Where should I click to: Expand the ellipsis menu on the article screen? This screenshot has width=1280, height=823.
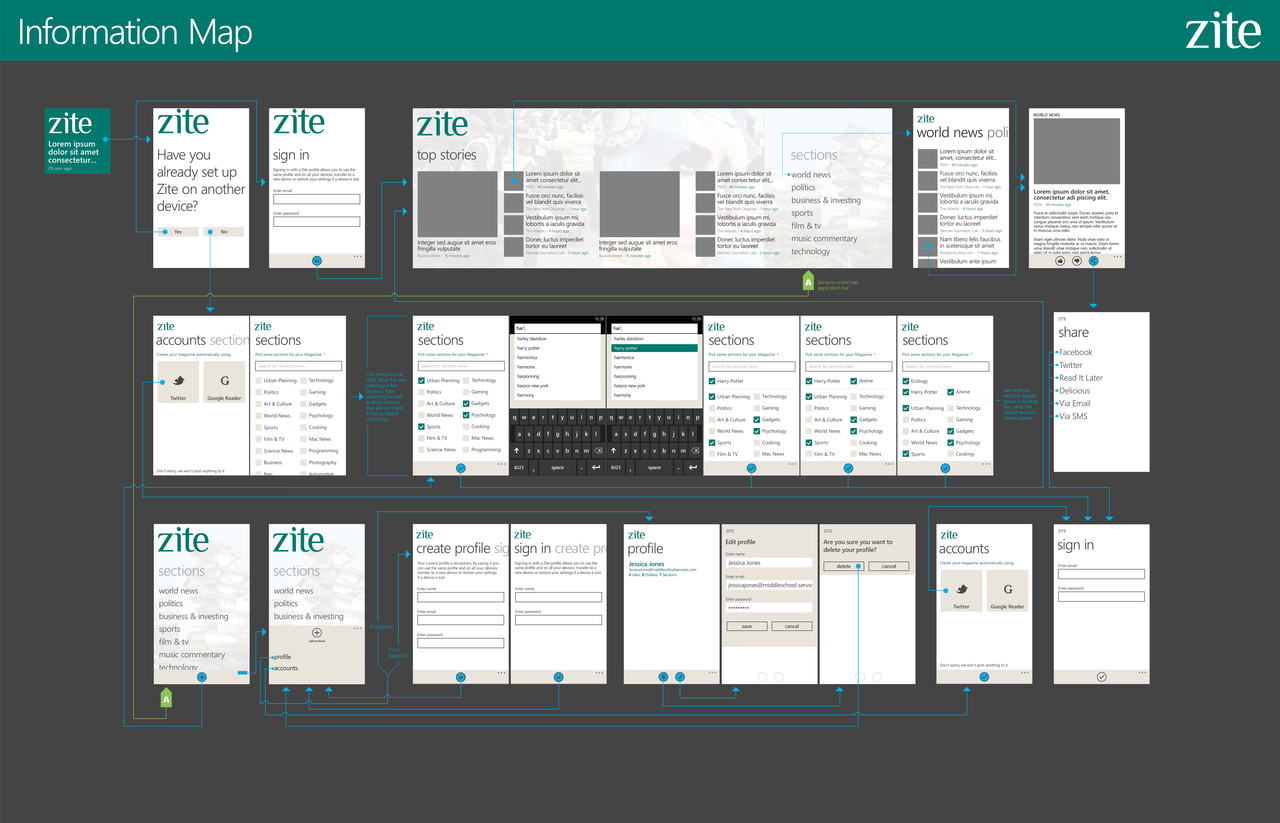coord(1117,257)
